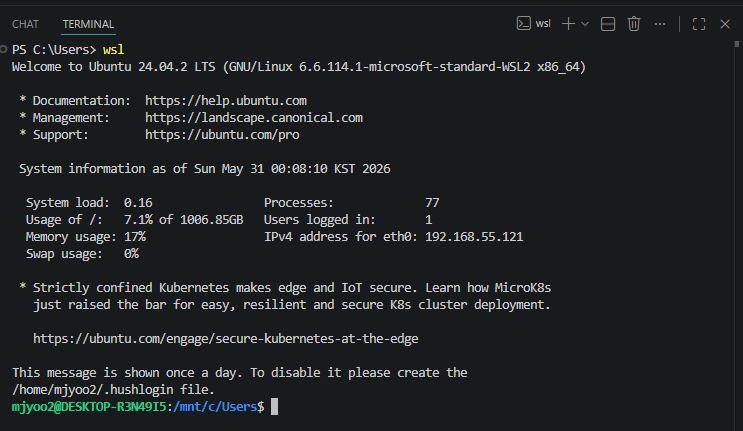Open the secure-kubernetes-at-the-edge link
This screenshot has width=743, height=431.
tap(226, 339)
